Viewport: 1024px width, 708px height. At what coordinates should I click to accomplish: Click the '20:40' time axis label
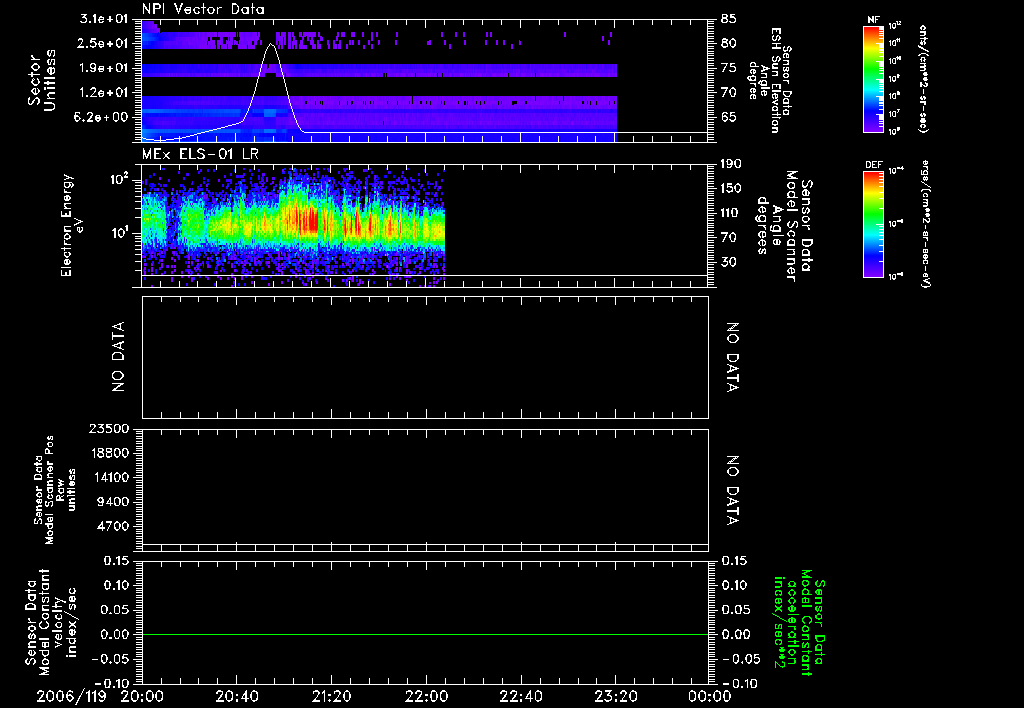tap(236, 696)
